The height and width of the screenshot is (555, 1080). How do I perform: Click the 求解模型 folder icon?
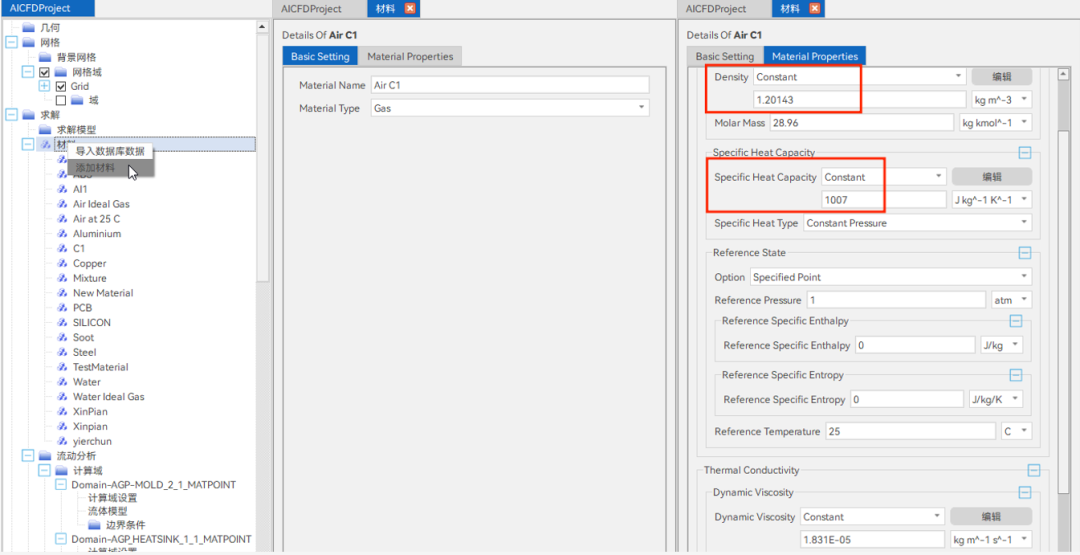(45, 129)
